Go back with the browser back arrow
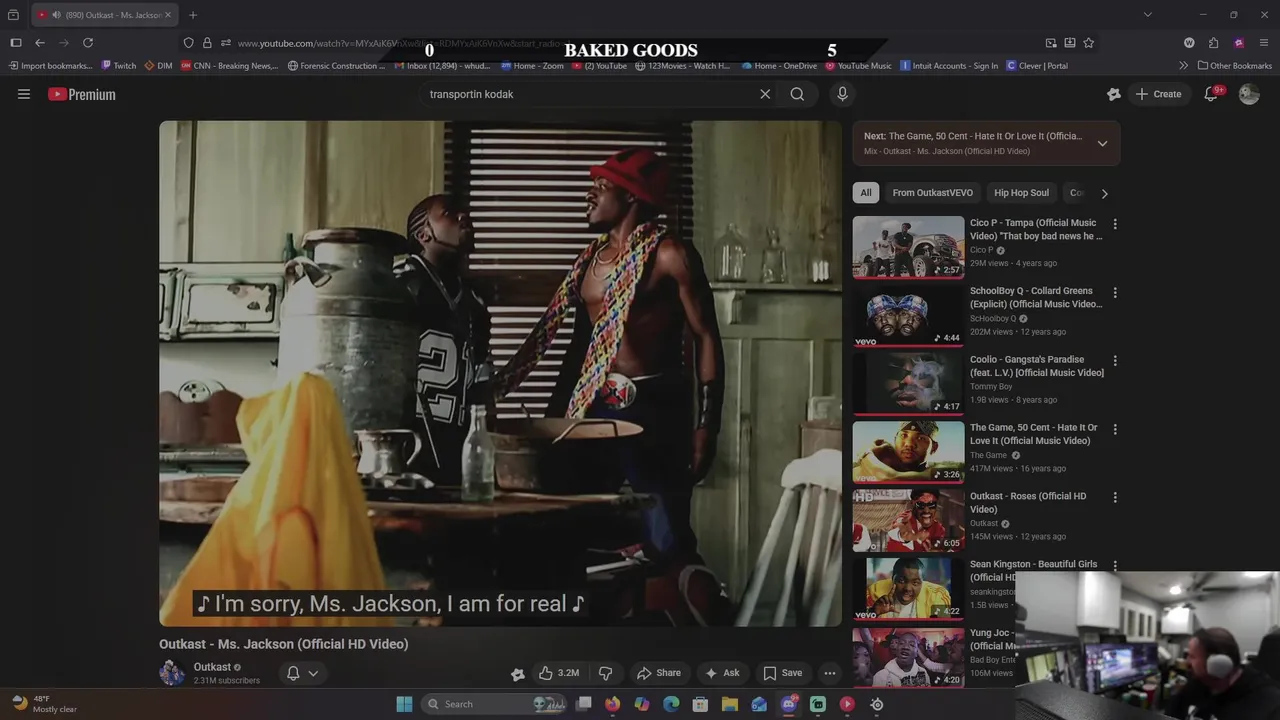This screenshot has height=720, width=1280. point(40,43)
